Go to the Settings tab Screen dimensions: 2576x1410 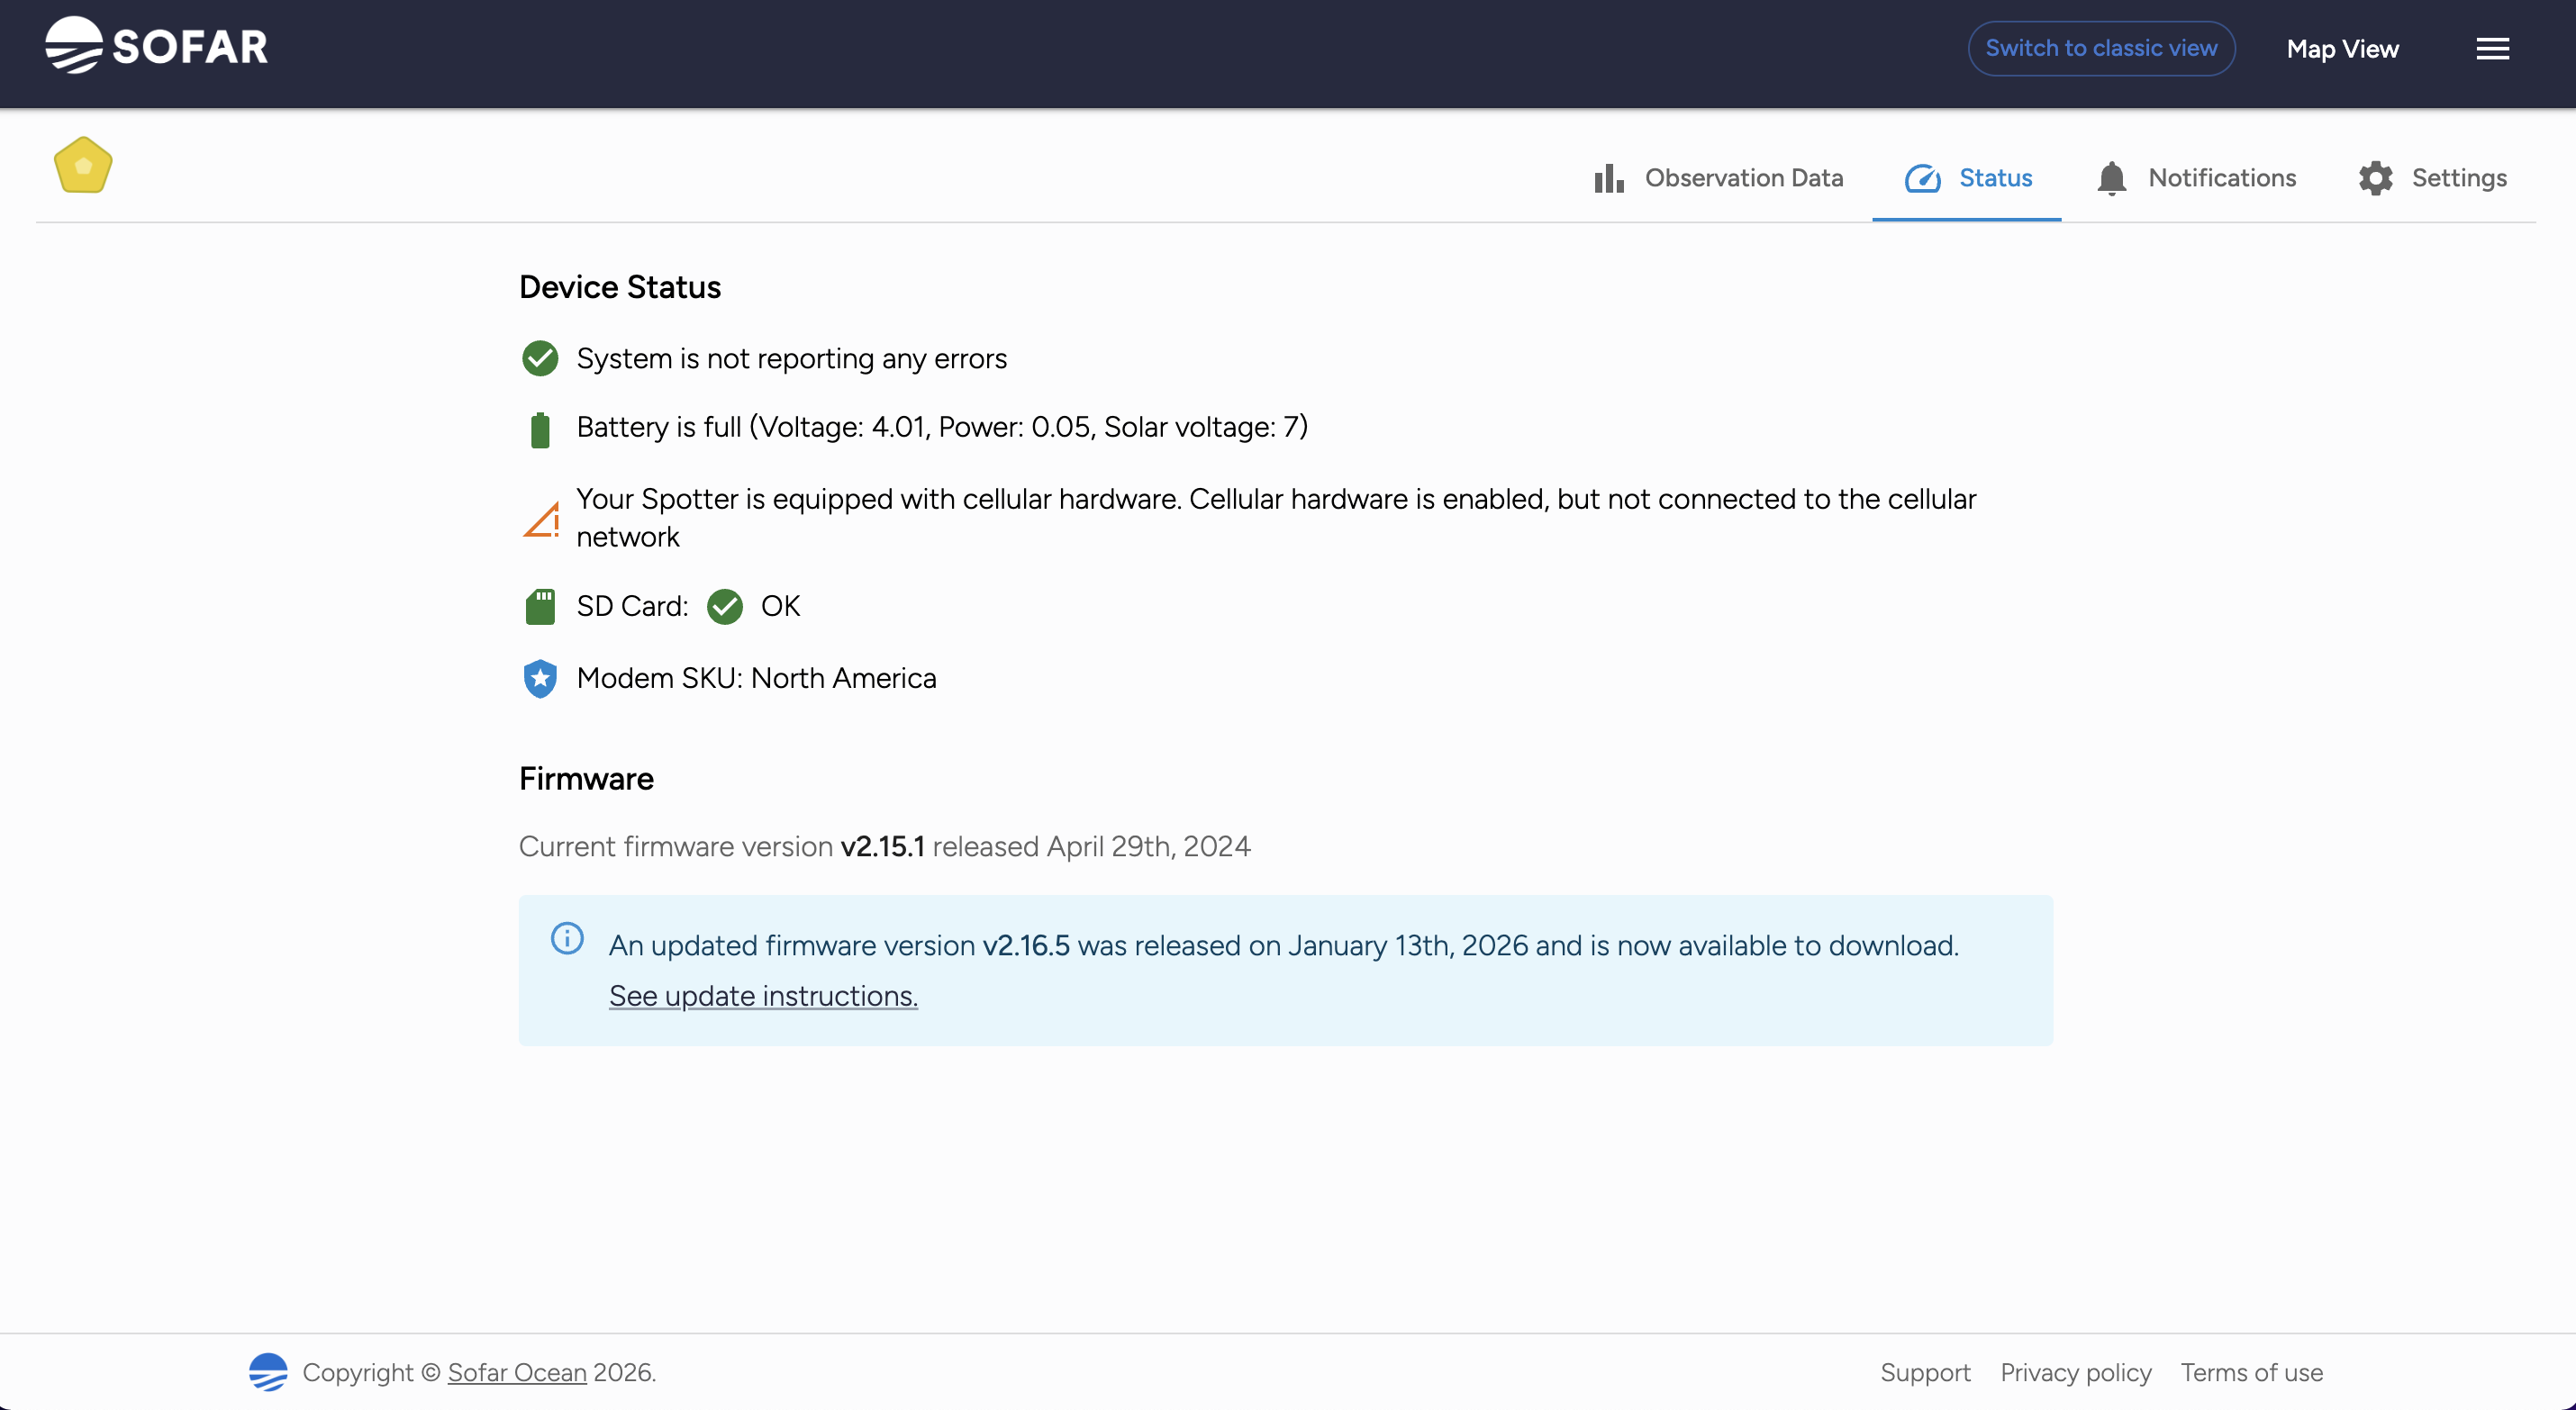(x=2432, y=178)
